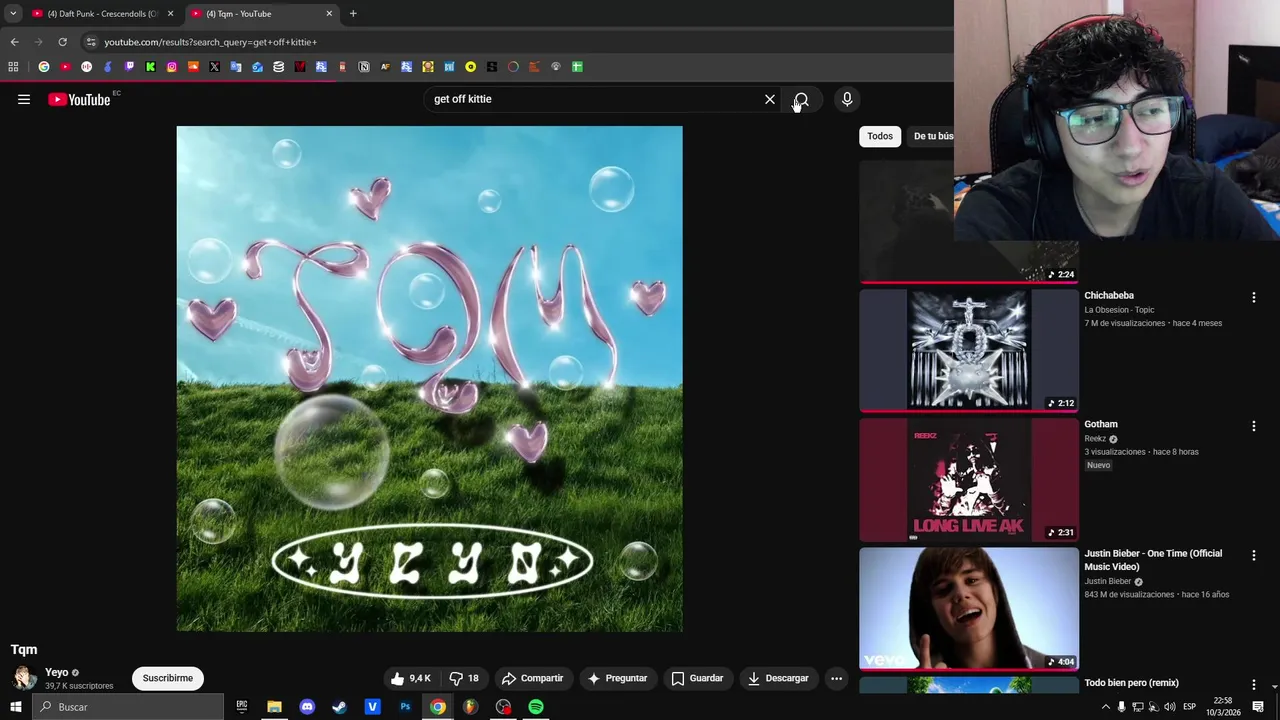1280x720 pixels.
Task: Click the magnifier search button
Action: pyautogui.click(x=801, y=99)
